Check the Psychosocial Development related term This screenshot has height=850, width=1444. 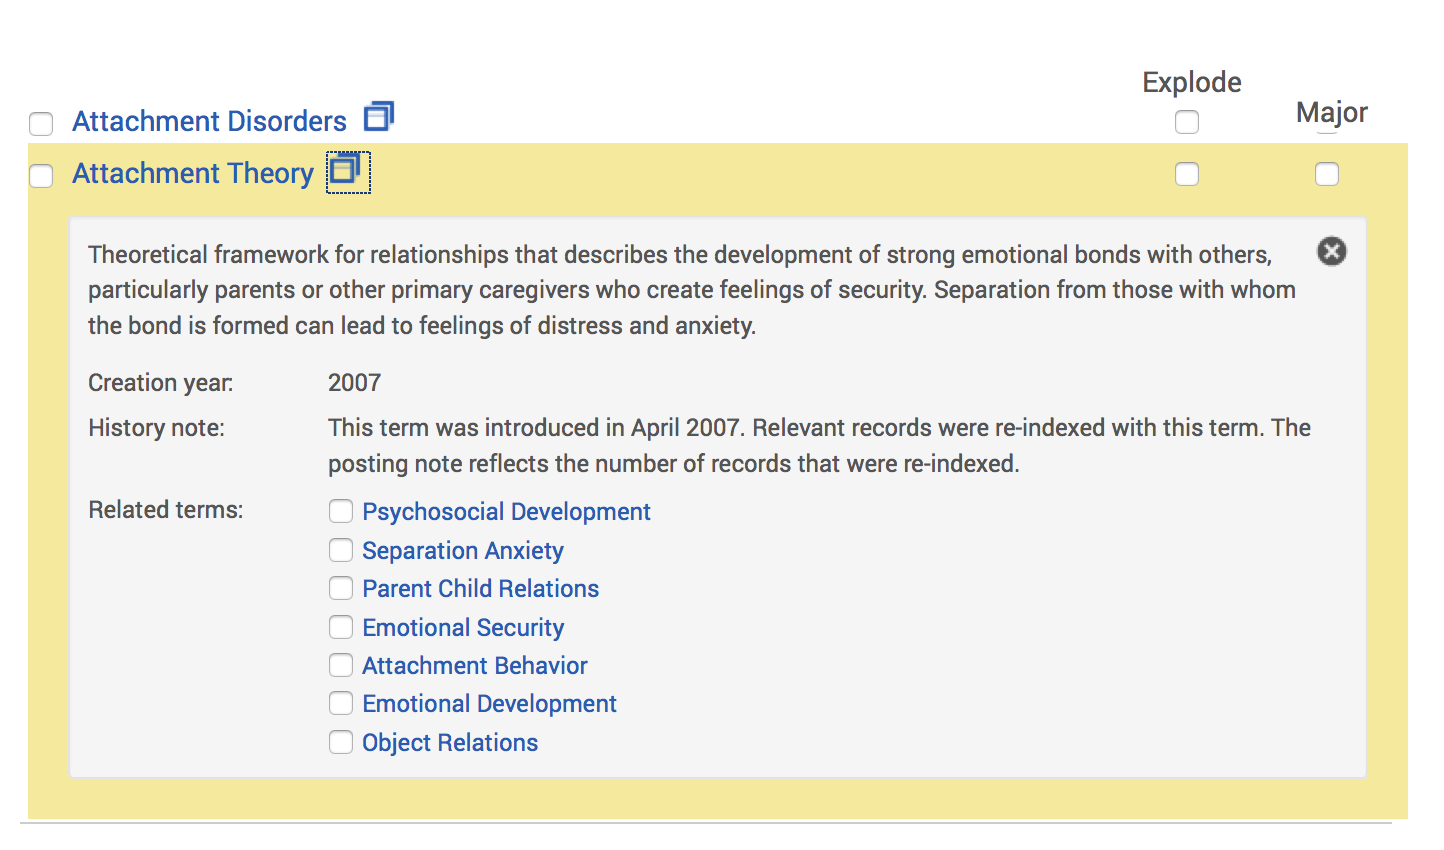(x=341, y=511)
